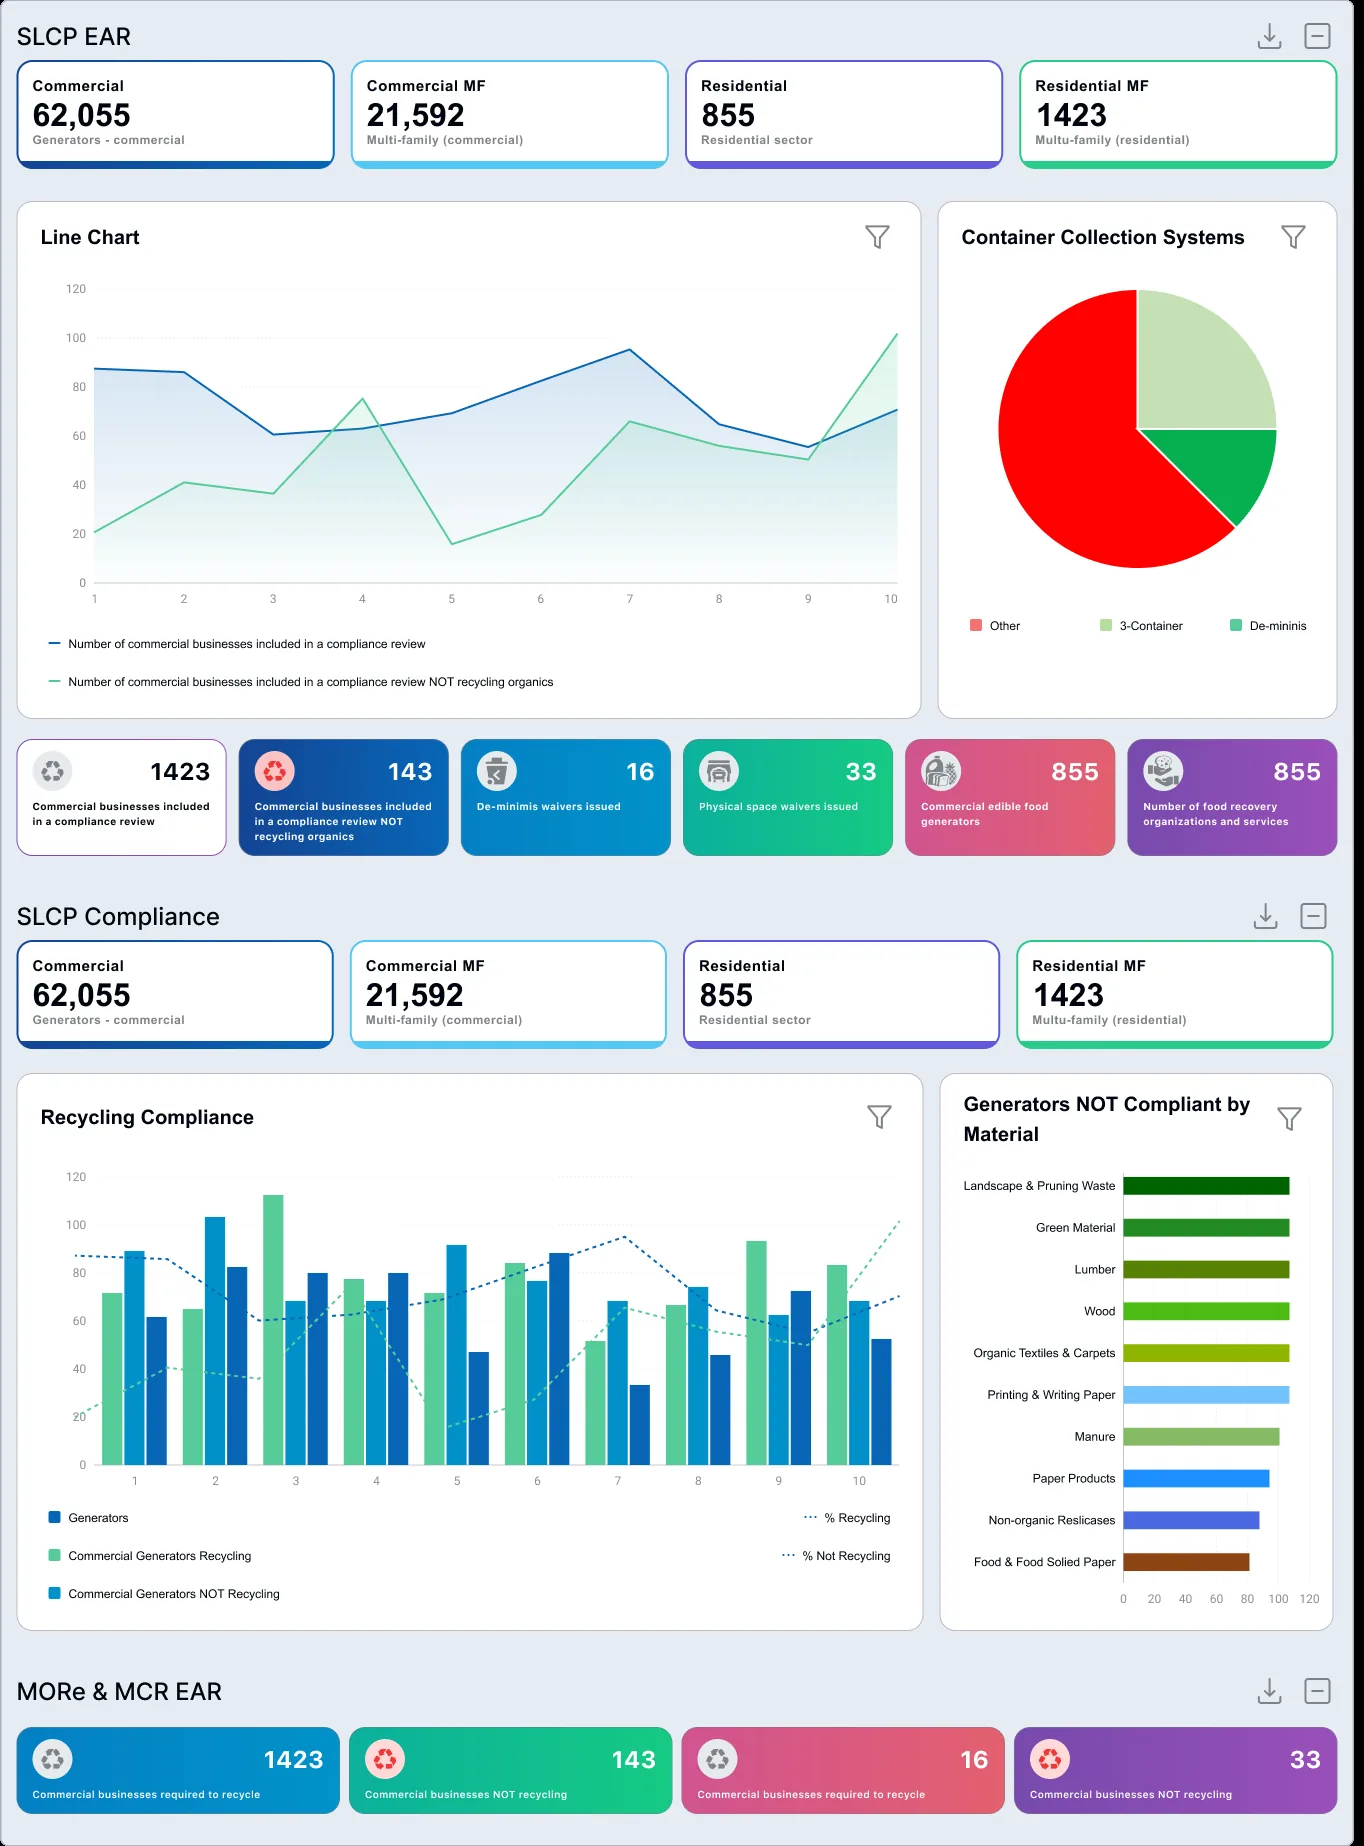Open Residential MF 1423 card in SLCP EAR

click(1178, 115)
